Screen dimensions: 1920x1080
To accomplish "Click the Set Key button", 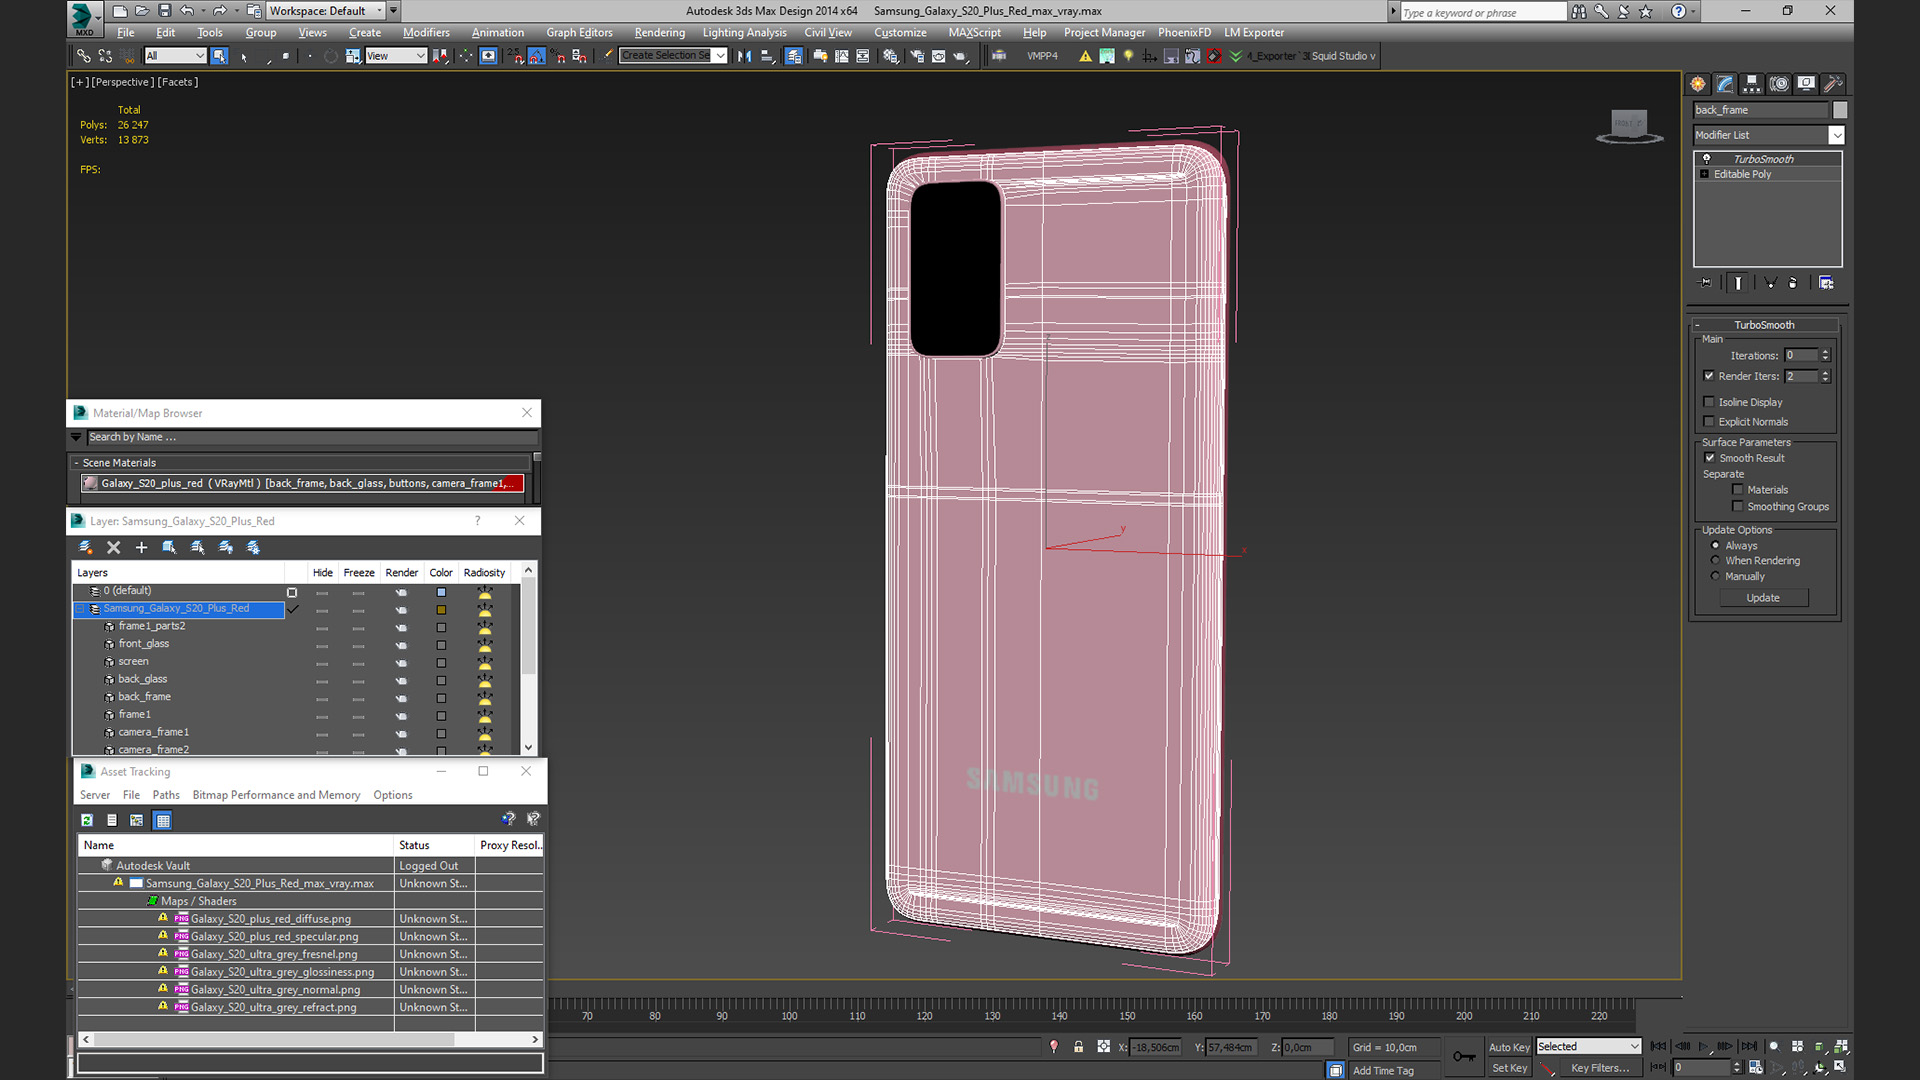I will pos(1509,1068).
